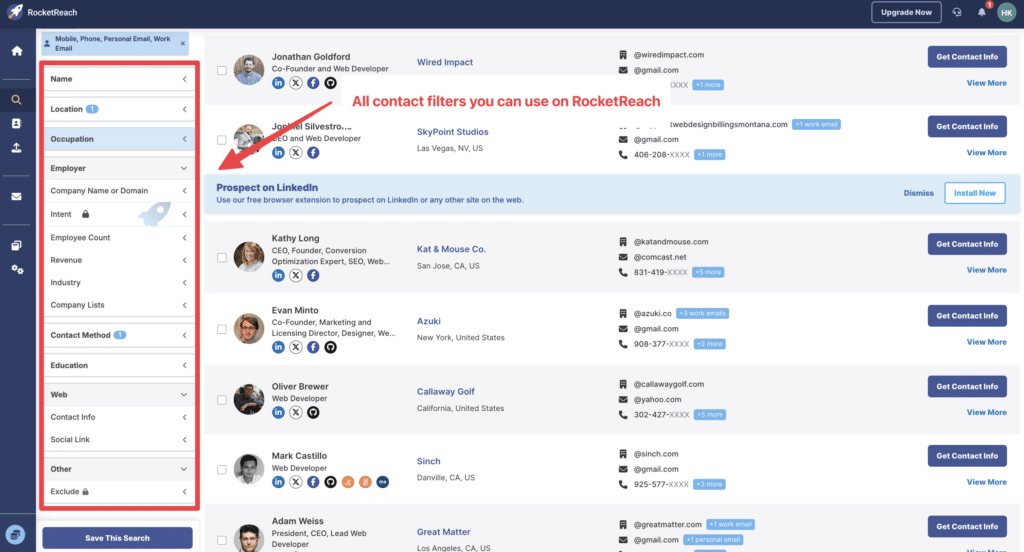
Task: Open View More for Evan Minto
Action: 986,342
